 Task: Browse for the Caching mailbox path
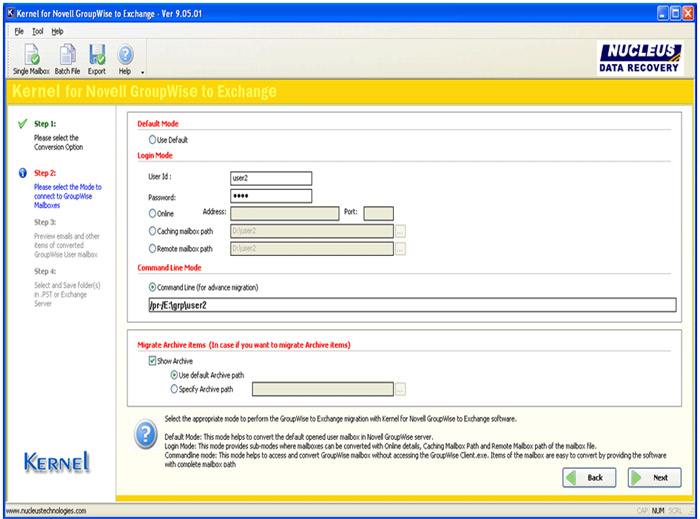pos(400,231)
